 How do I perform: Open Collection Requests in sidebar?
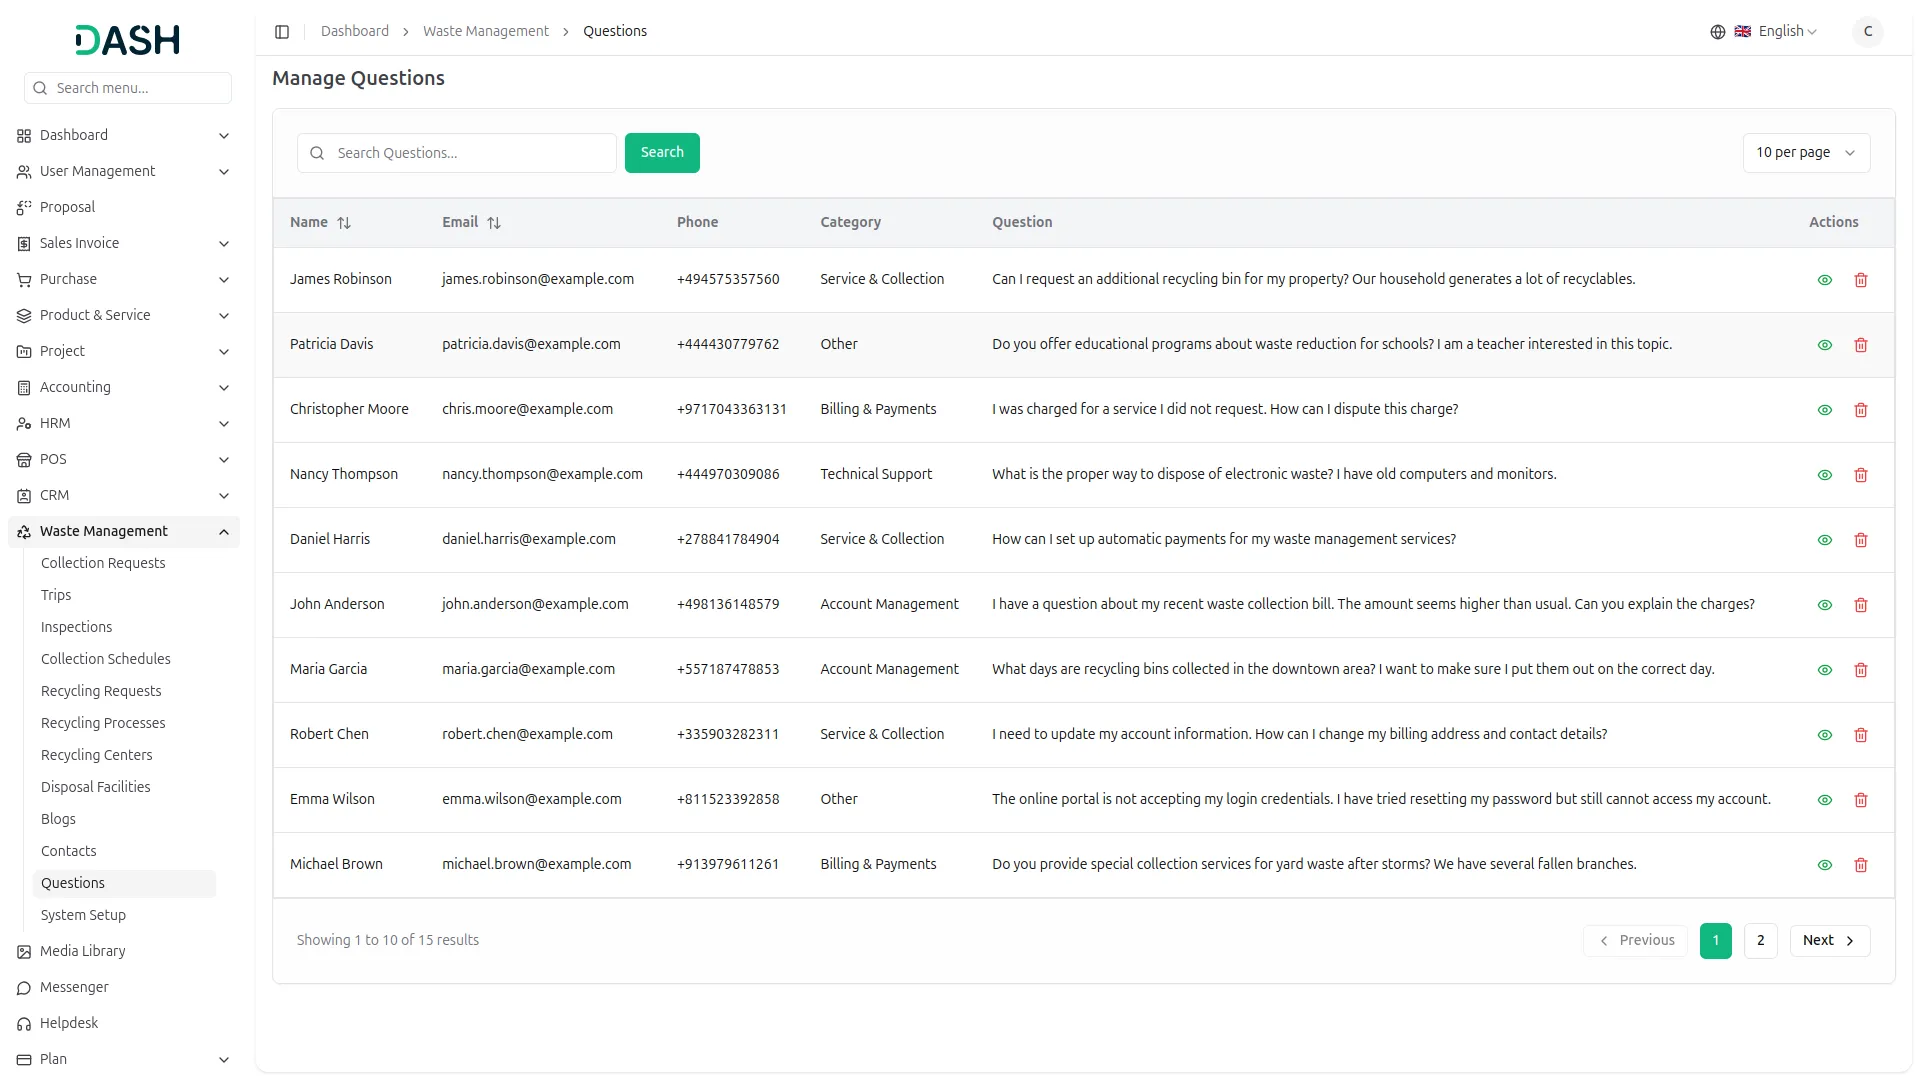tap(103, 563)
